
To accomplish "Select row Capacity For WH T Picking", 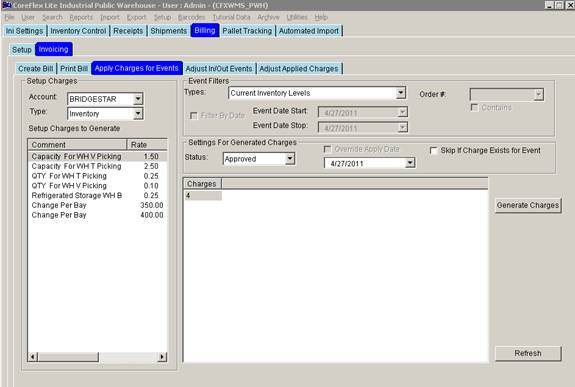I will tap(98, 166).
